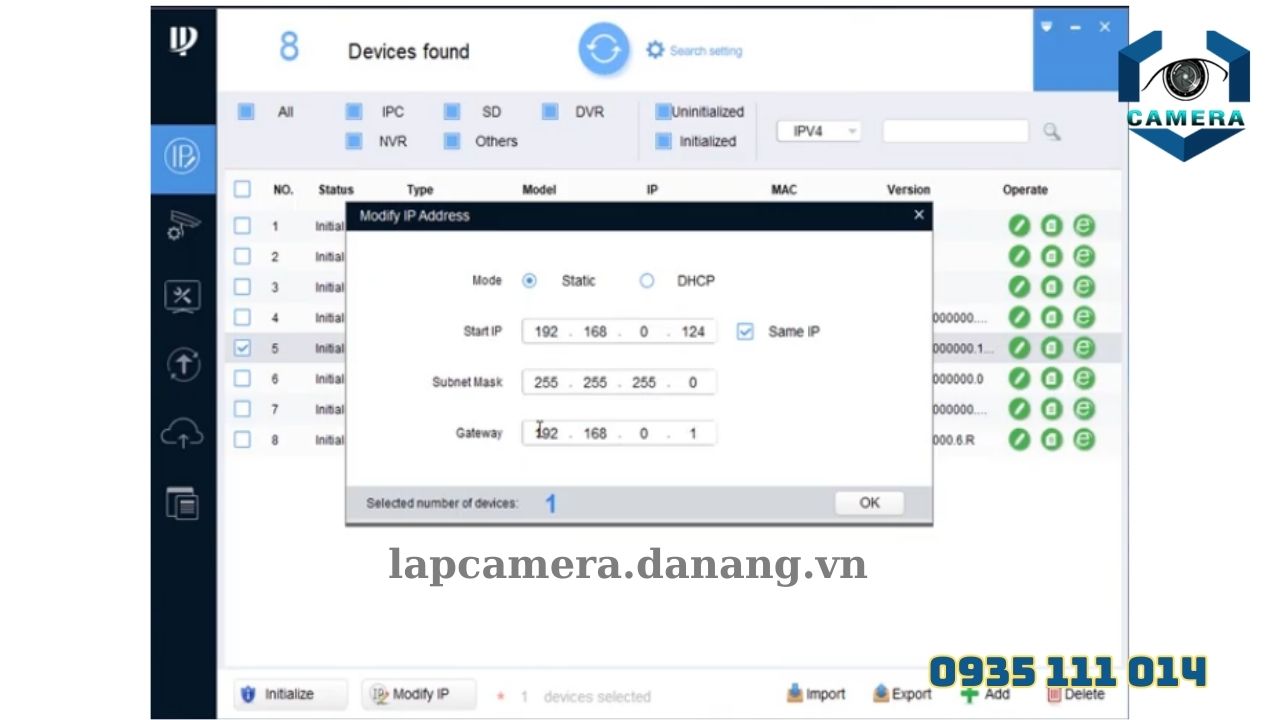This screenshot has width=1280, height=720.
Task: Open the device settings sidebar icon
Action: point(182,227)
